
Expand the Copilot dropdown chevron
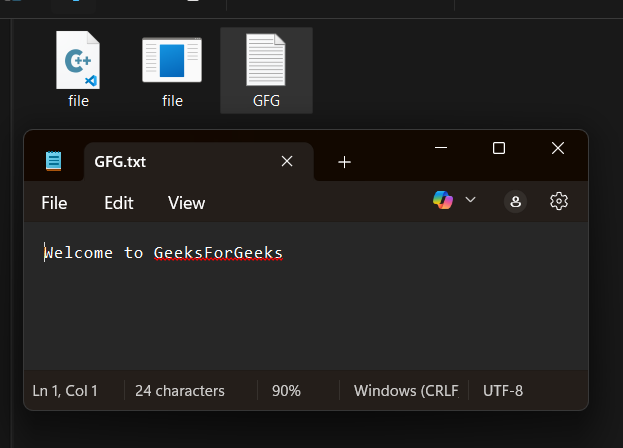[470, 200]
